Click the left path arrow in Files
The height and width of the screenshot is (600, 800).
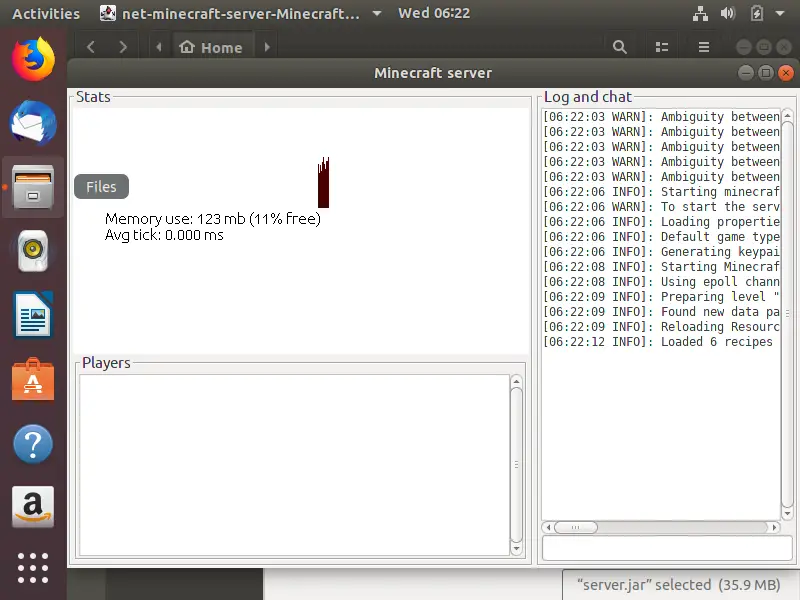pyautogui.click(x=159, y=47)
